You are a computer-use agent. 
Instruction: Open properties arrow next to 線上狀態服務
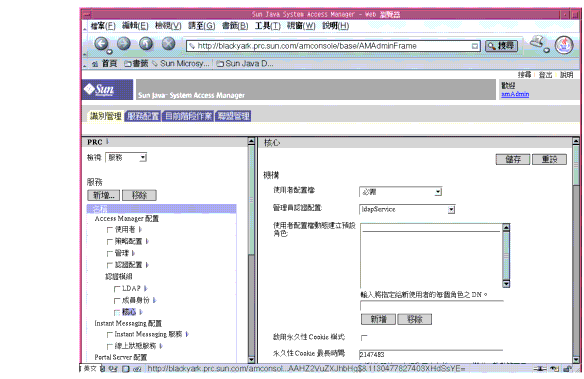pyautogui.click(x=161, y=346)
